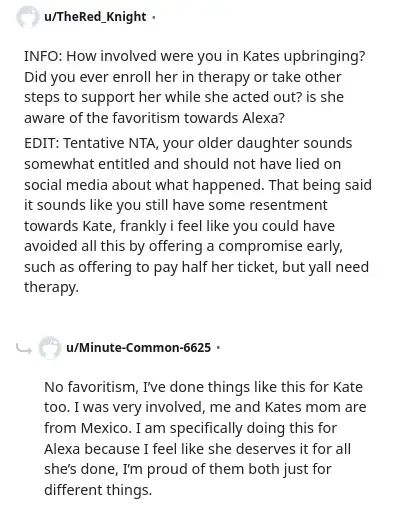Click the line beginning "Did you ever enroll"

[x=182, y=77]
